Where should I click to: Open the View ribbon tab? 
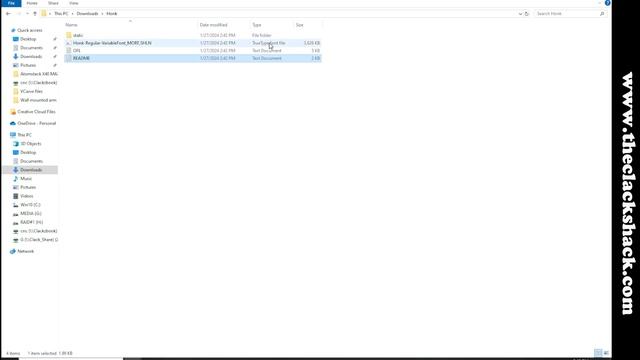pyautogui.click(x=73, y=3)
